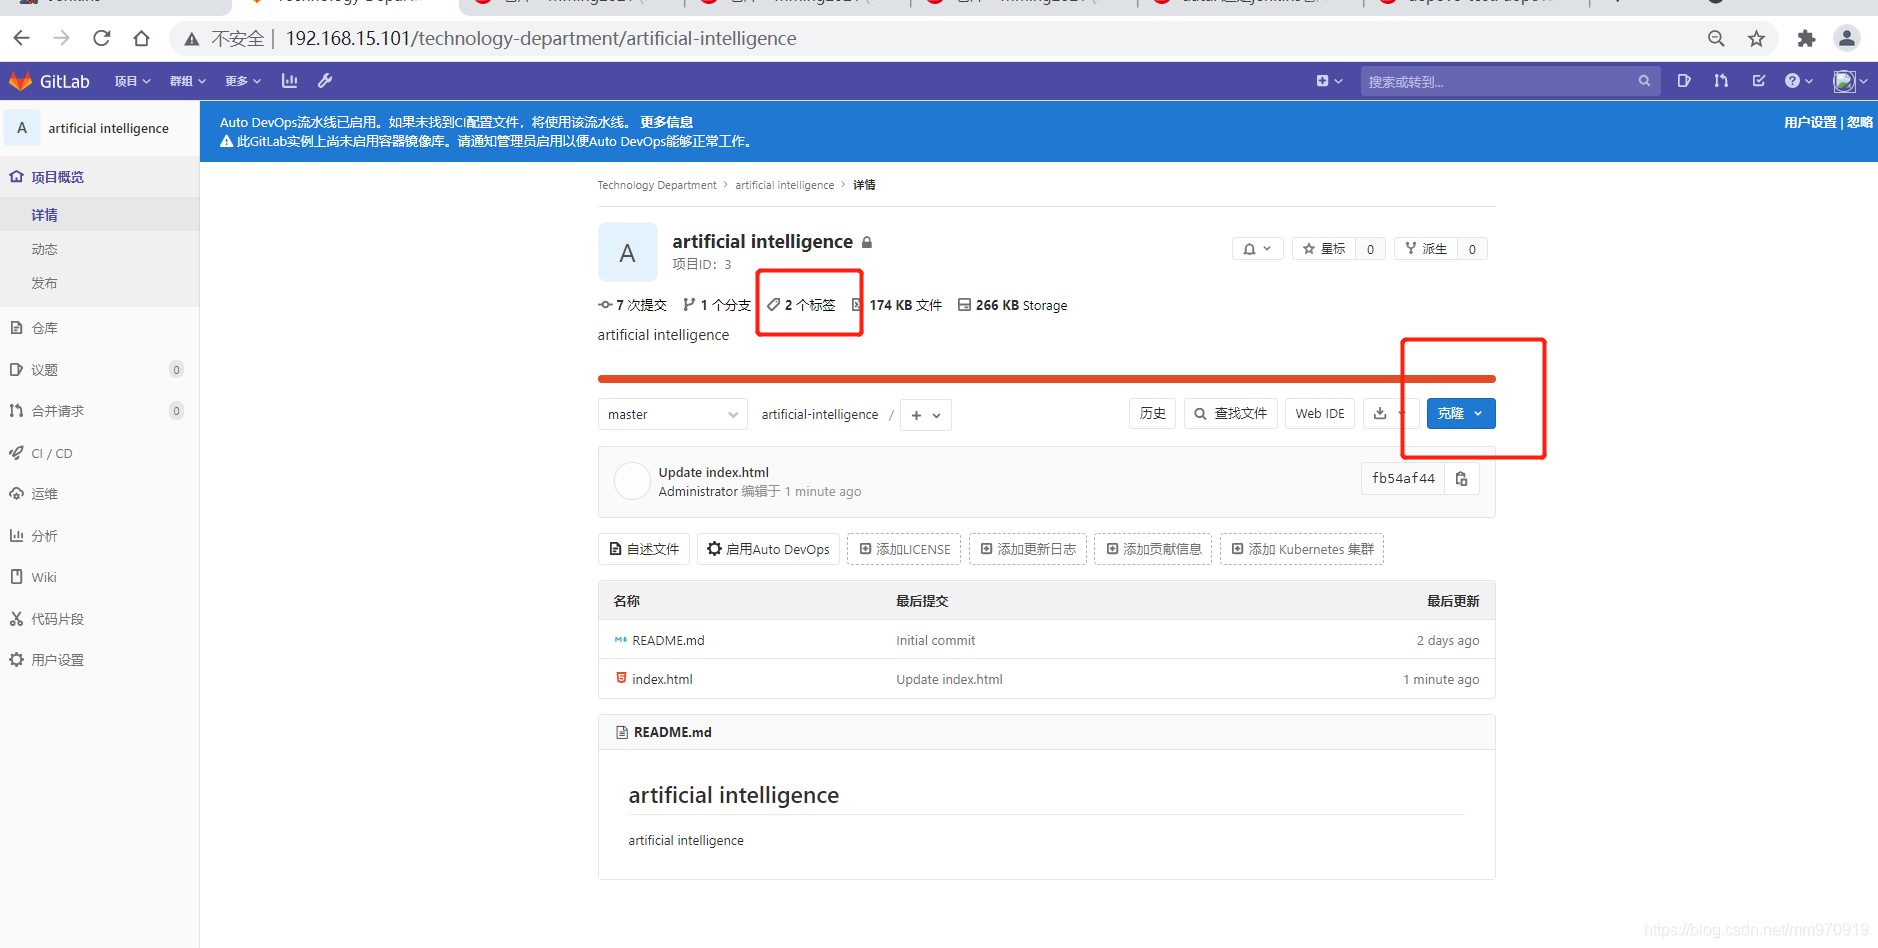Image resolution: width=1878 pixels, height=948 pixels.
Task: Click the 自述文件 readme button
Action: [644, 549]
